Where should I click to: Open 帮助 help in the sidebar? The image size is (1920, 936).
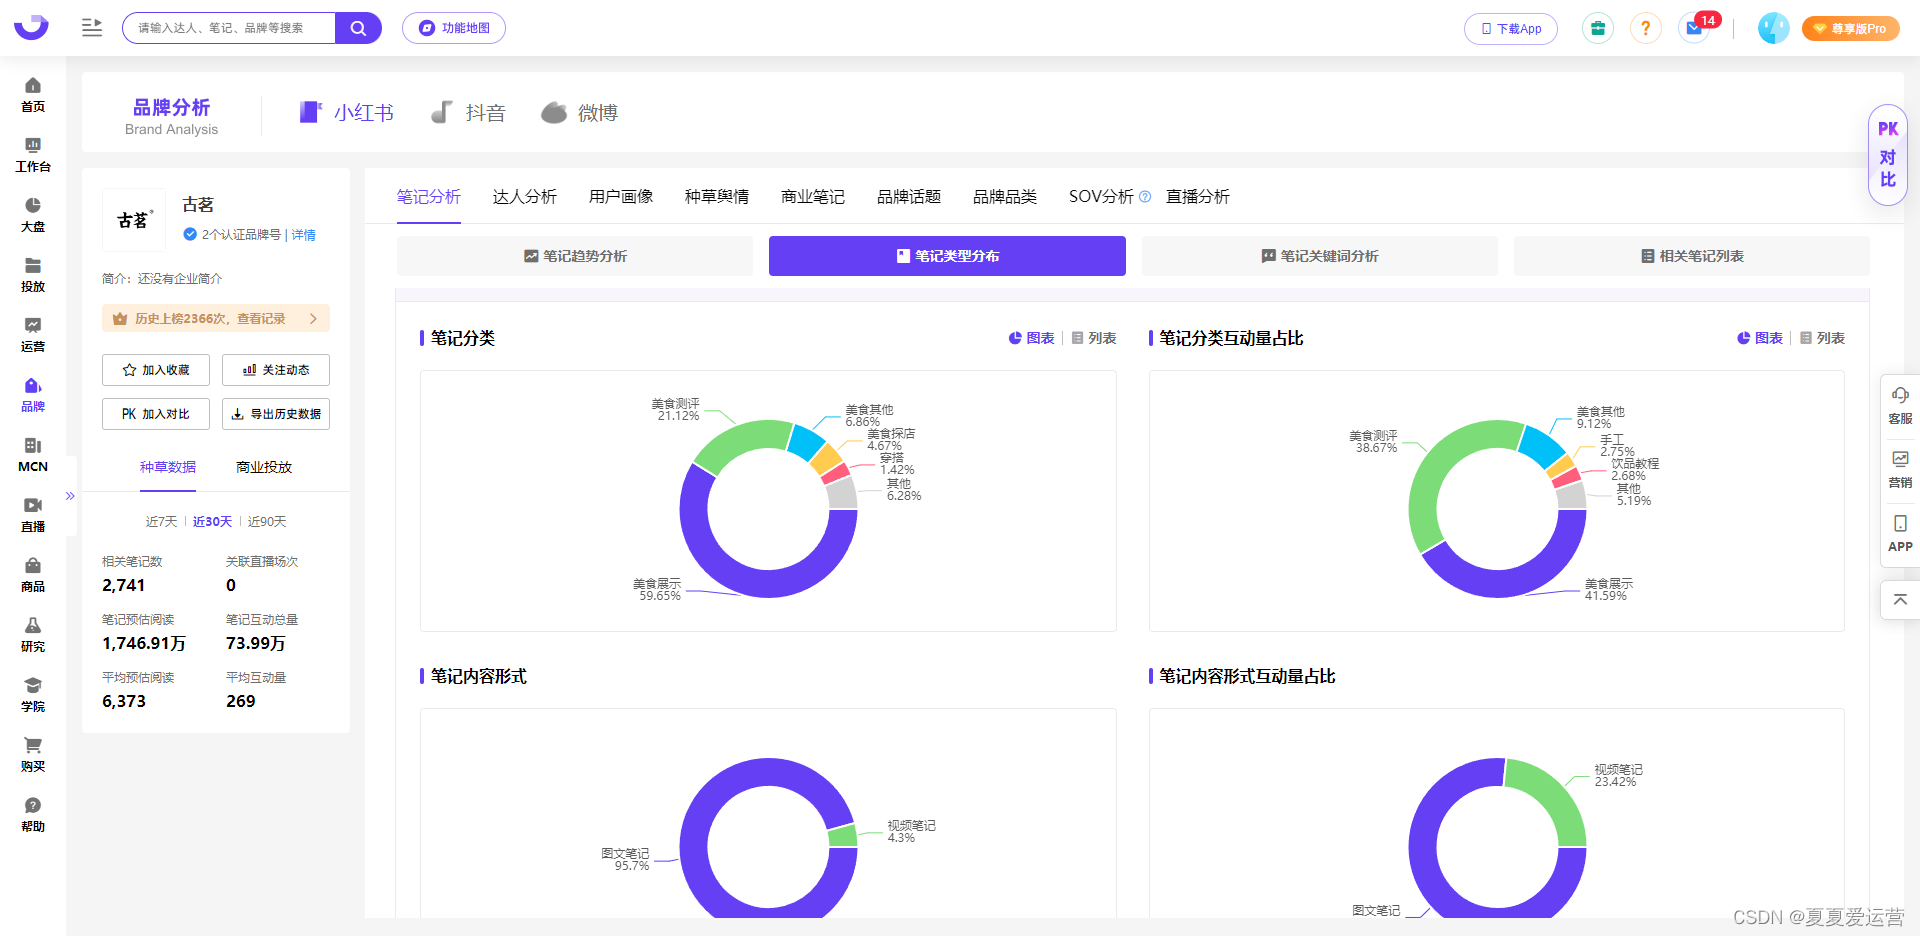coord(33,815)
